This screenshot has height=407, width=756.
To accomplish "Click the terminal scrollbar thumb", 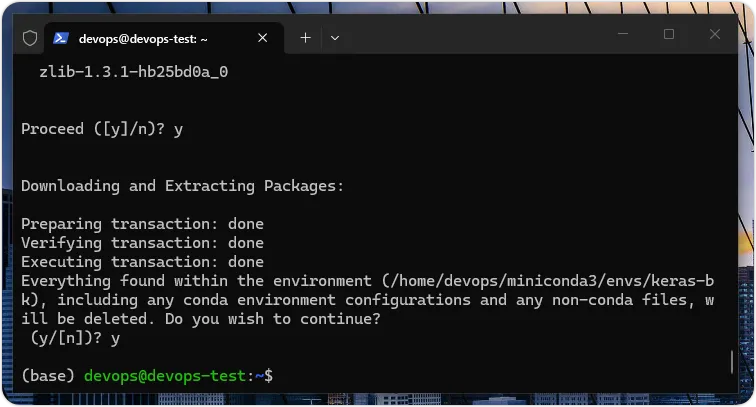I will [733, 360].
